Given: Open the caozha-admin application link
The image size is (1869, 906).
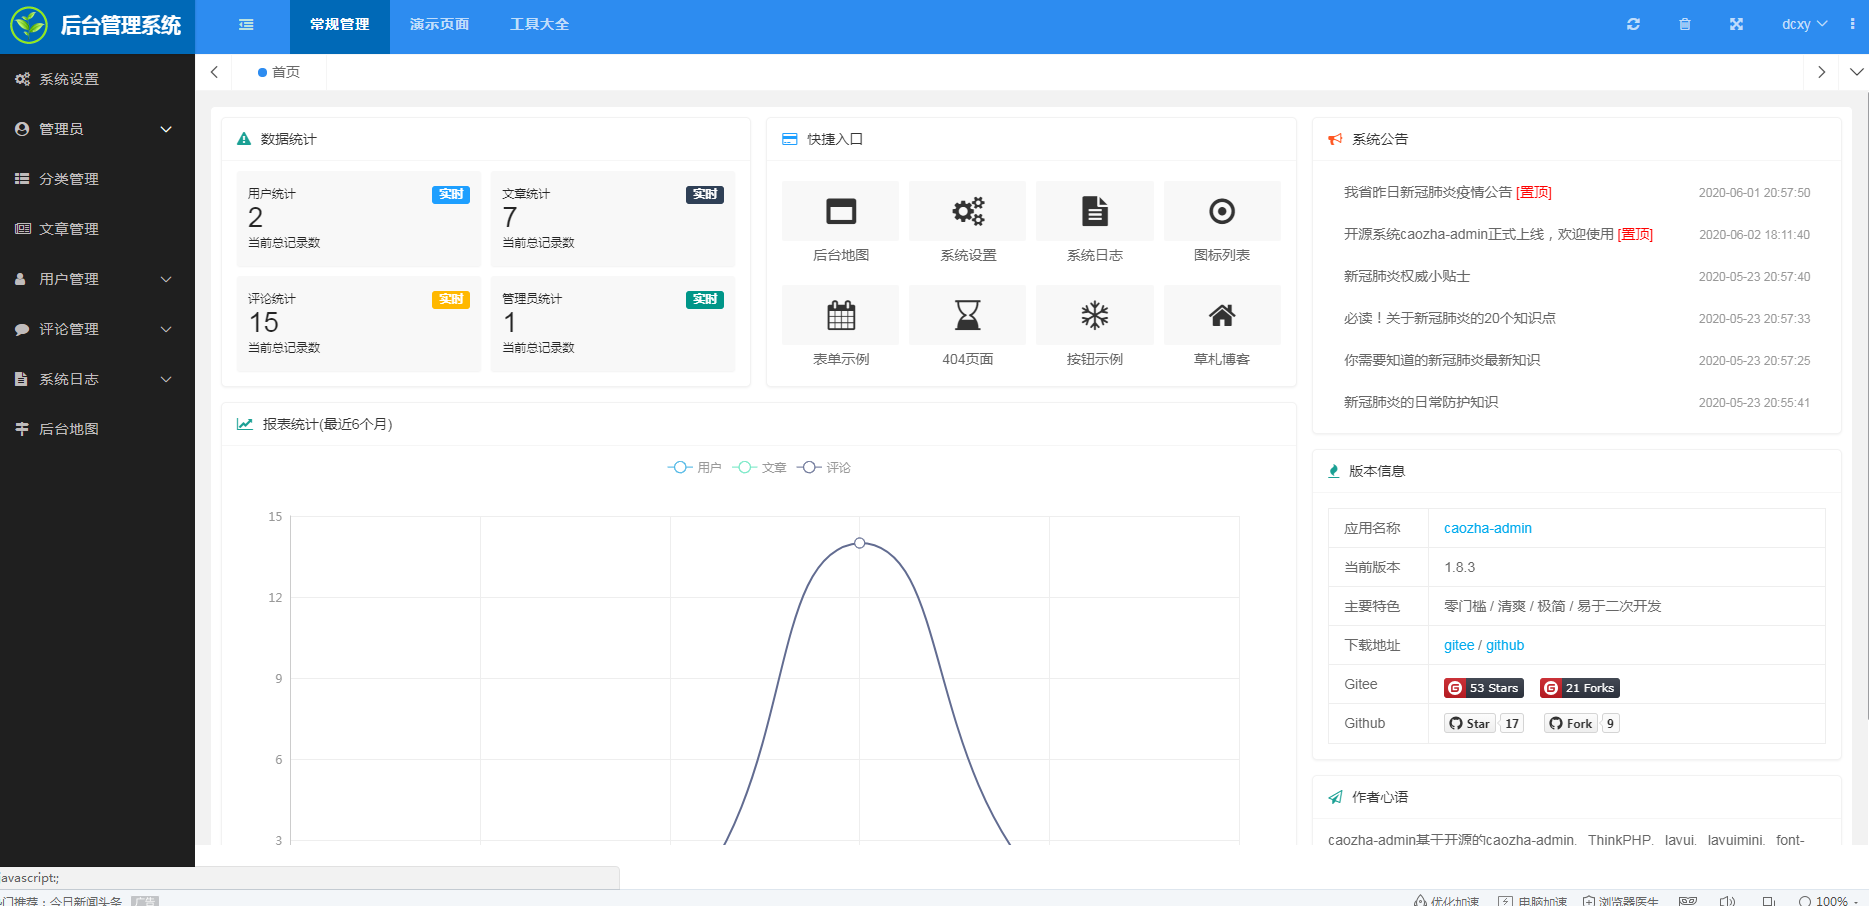Looking at the screenshot, I should tap(1487, 528).
